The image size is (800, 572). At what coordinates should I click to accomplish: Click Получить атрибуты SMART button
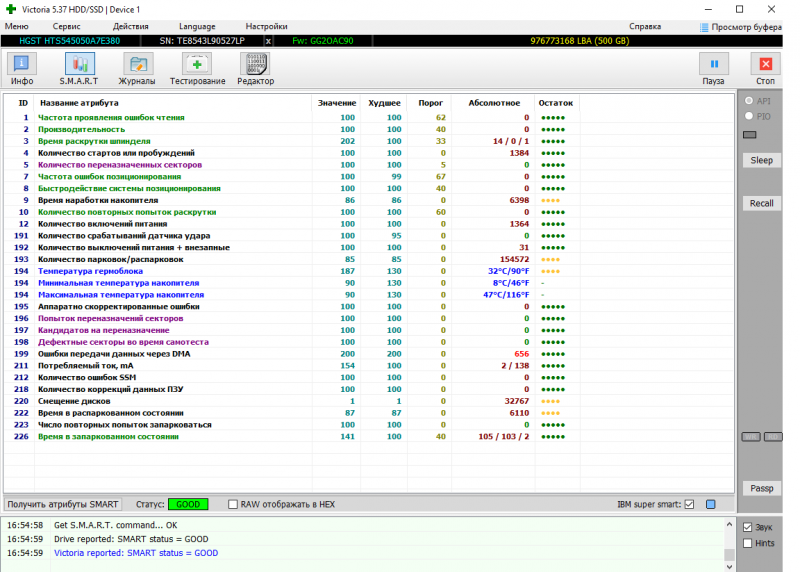(x=65, y=505)
